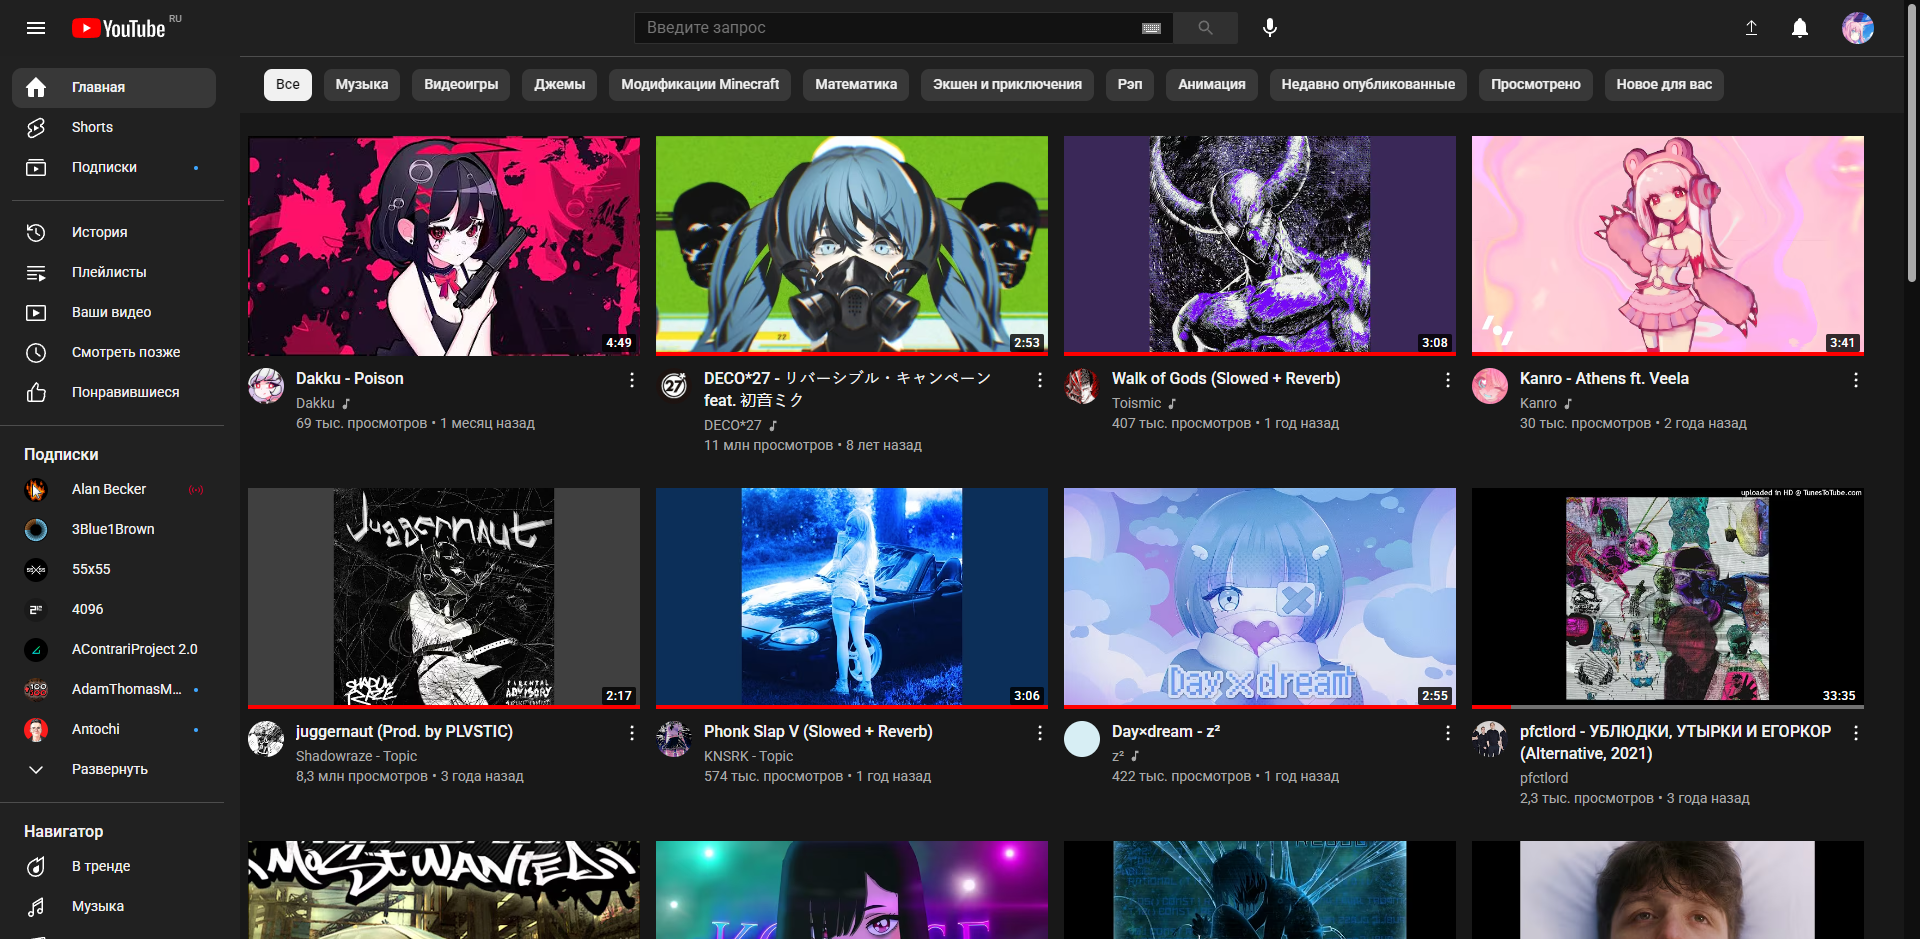Open notifications bell
Screen dimensions: 1920x939
pyautogui.click(x=1800, y=28)
